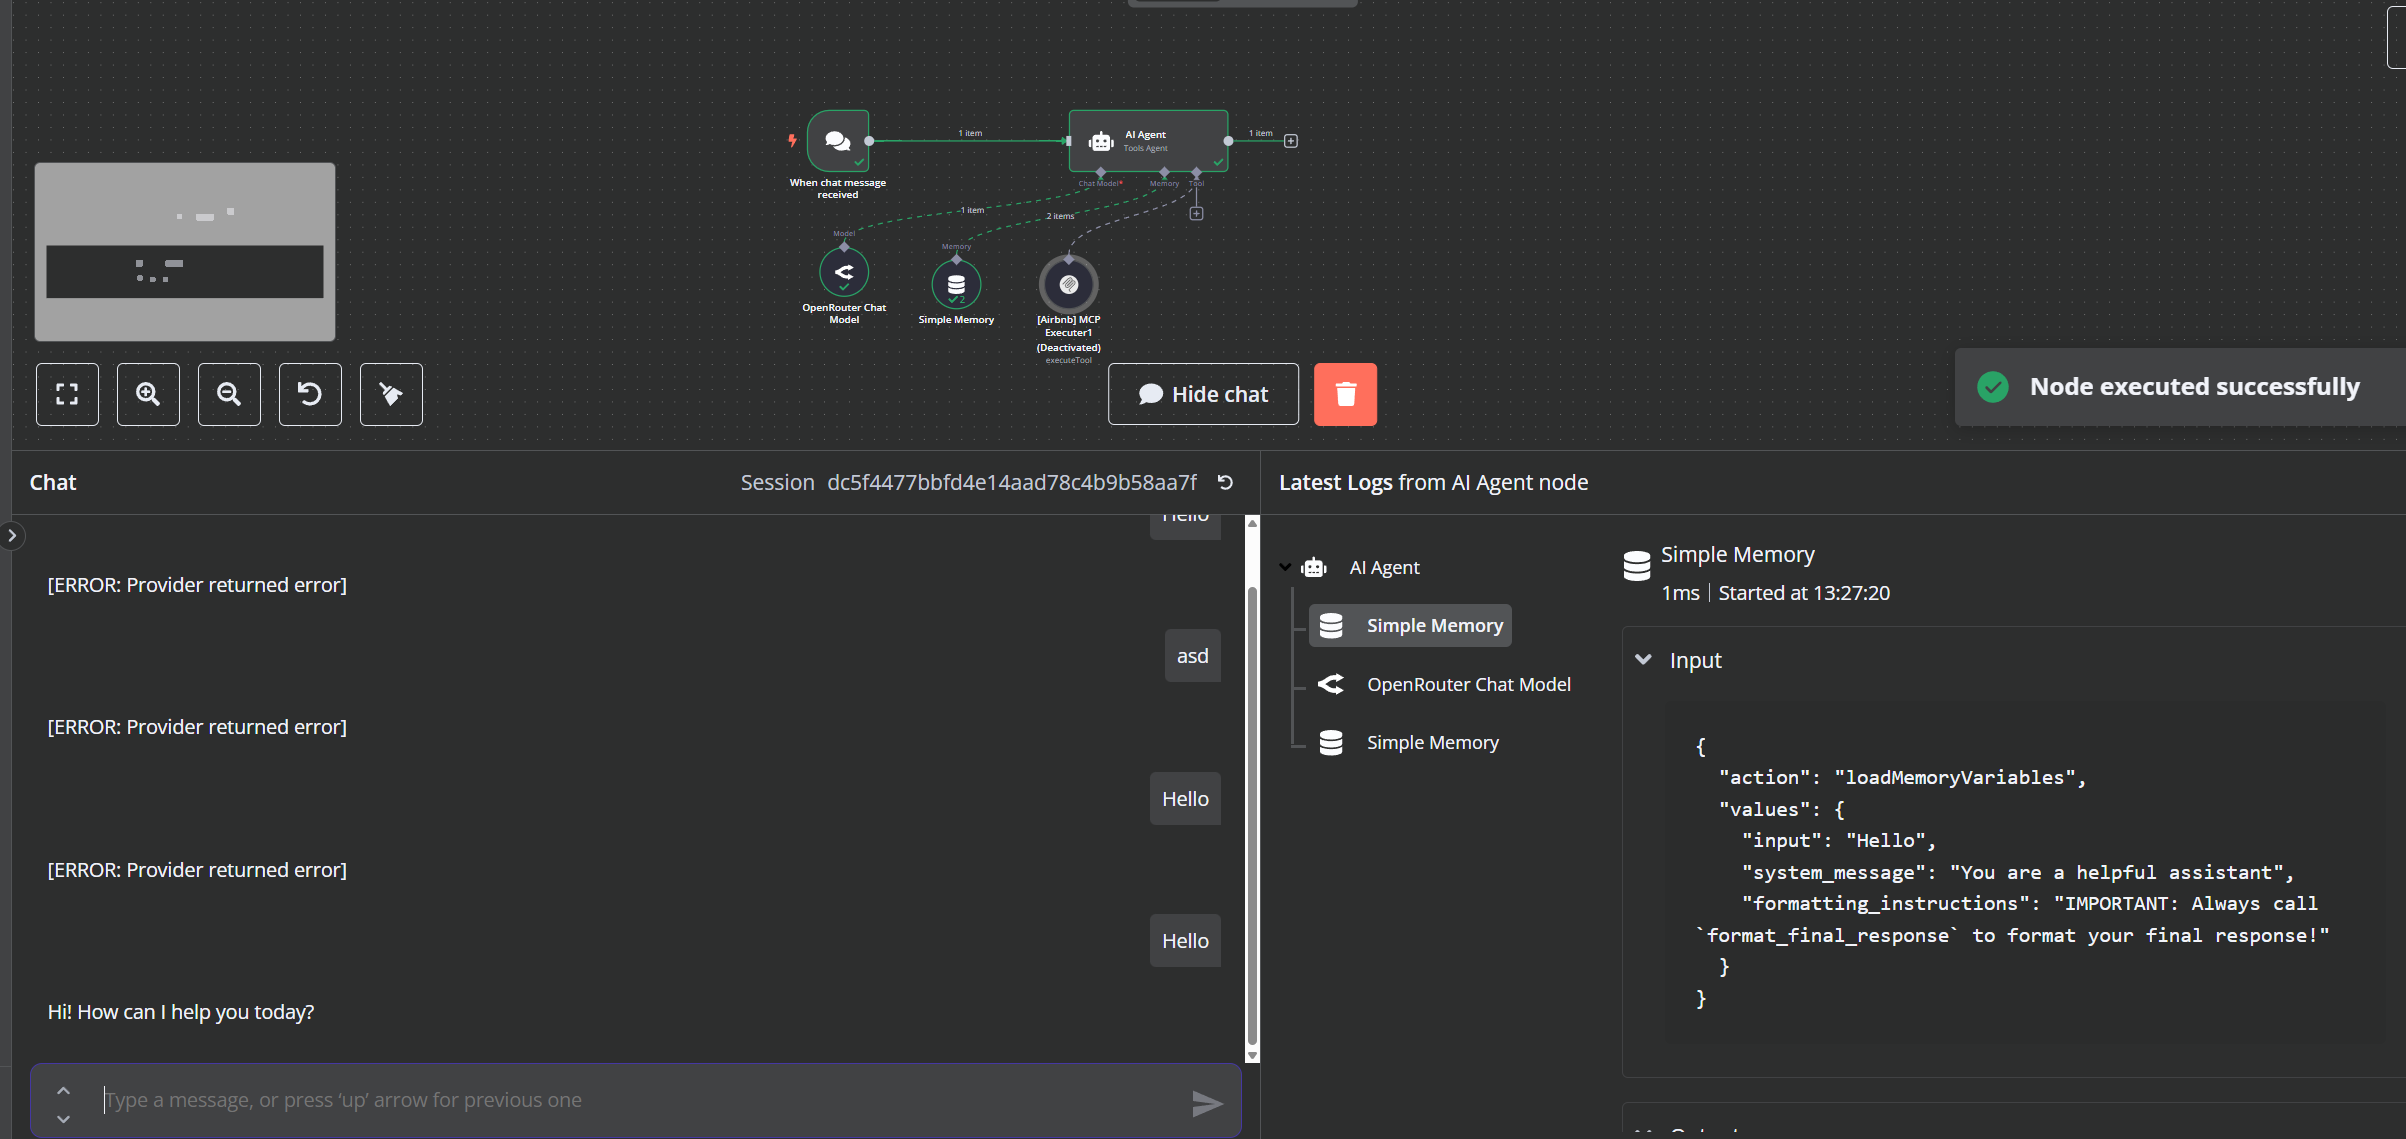The width and height of the screenshot is (2406, 1139).
Task: Tidy up the workflow layout
Action: pos(390,394)
